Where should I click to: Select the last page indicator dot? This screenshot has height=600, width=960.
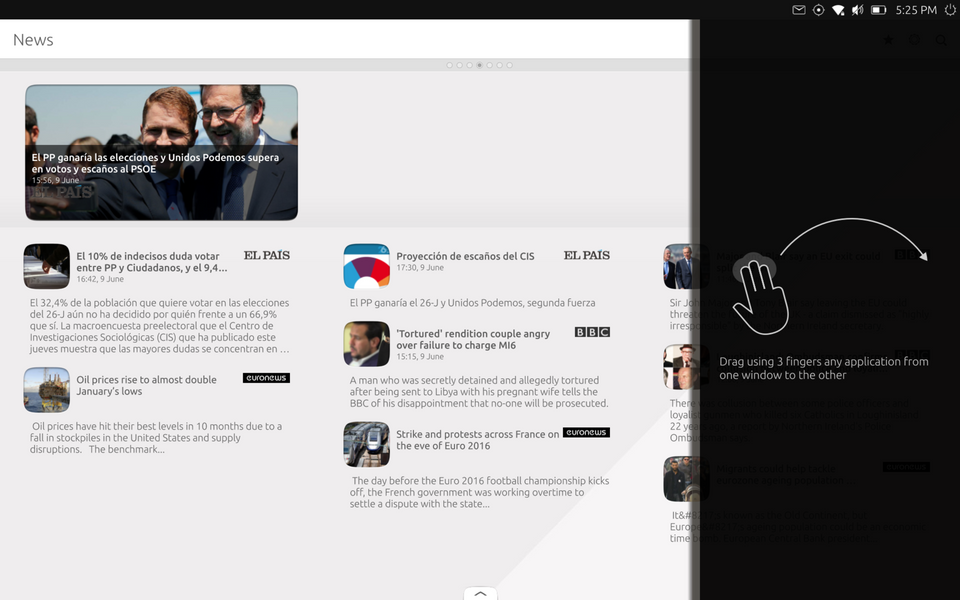pos(509,65)
